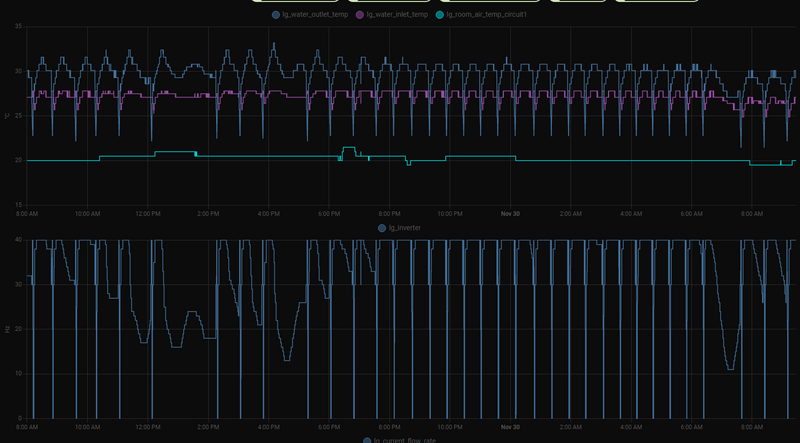This screenshot has height=443, width=800.
Task: Click 2:00 PM label under temperature chart
Action: [208, 214]
